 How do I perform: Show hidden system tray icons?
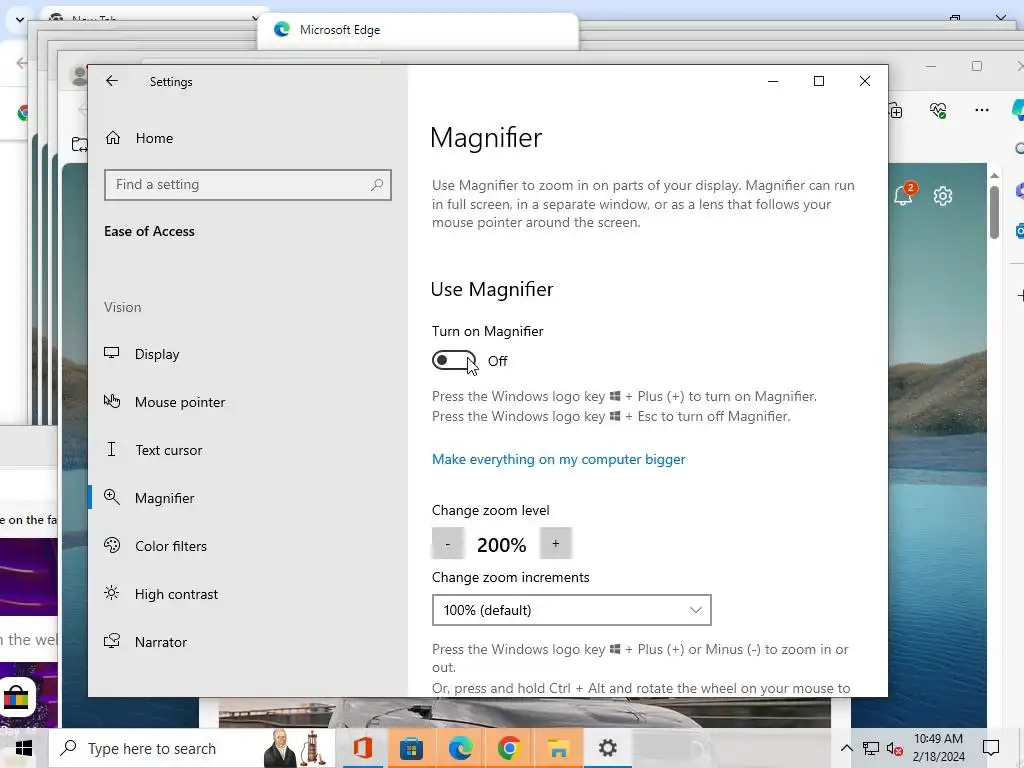pyautogui.click(x=846, y=748)
